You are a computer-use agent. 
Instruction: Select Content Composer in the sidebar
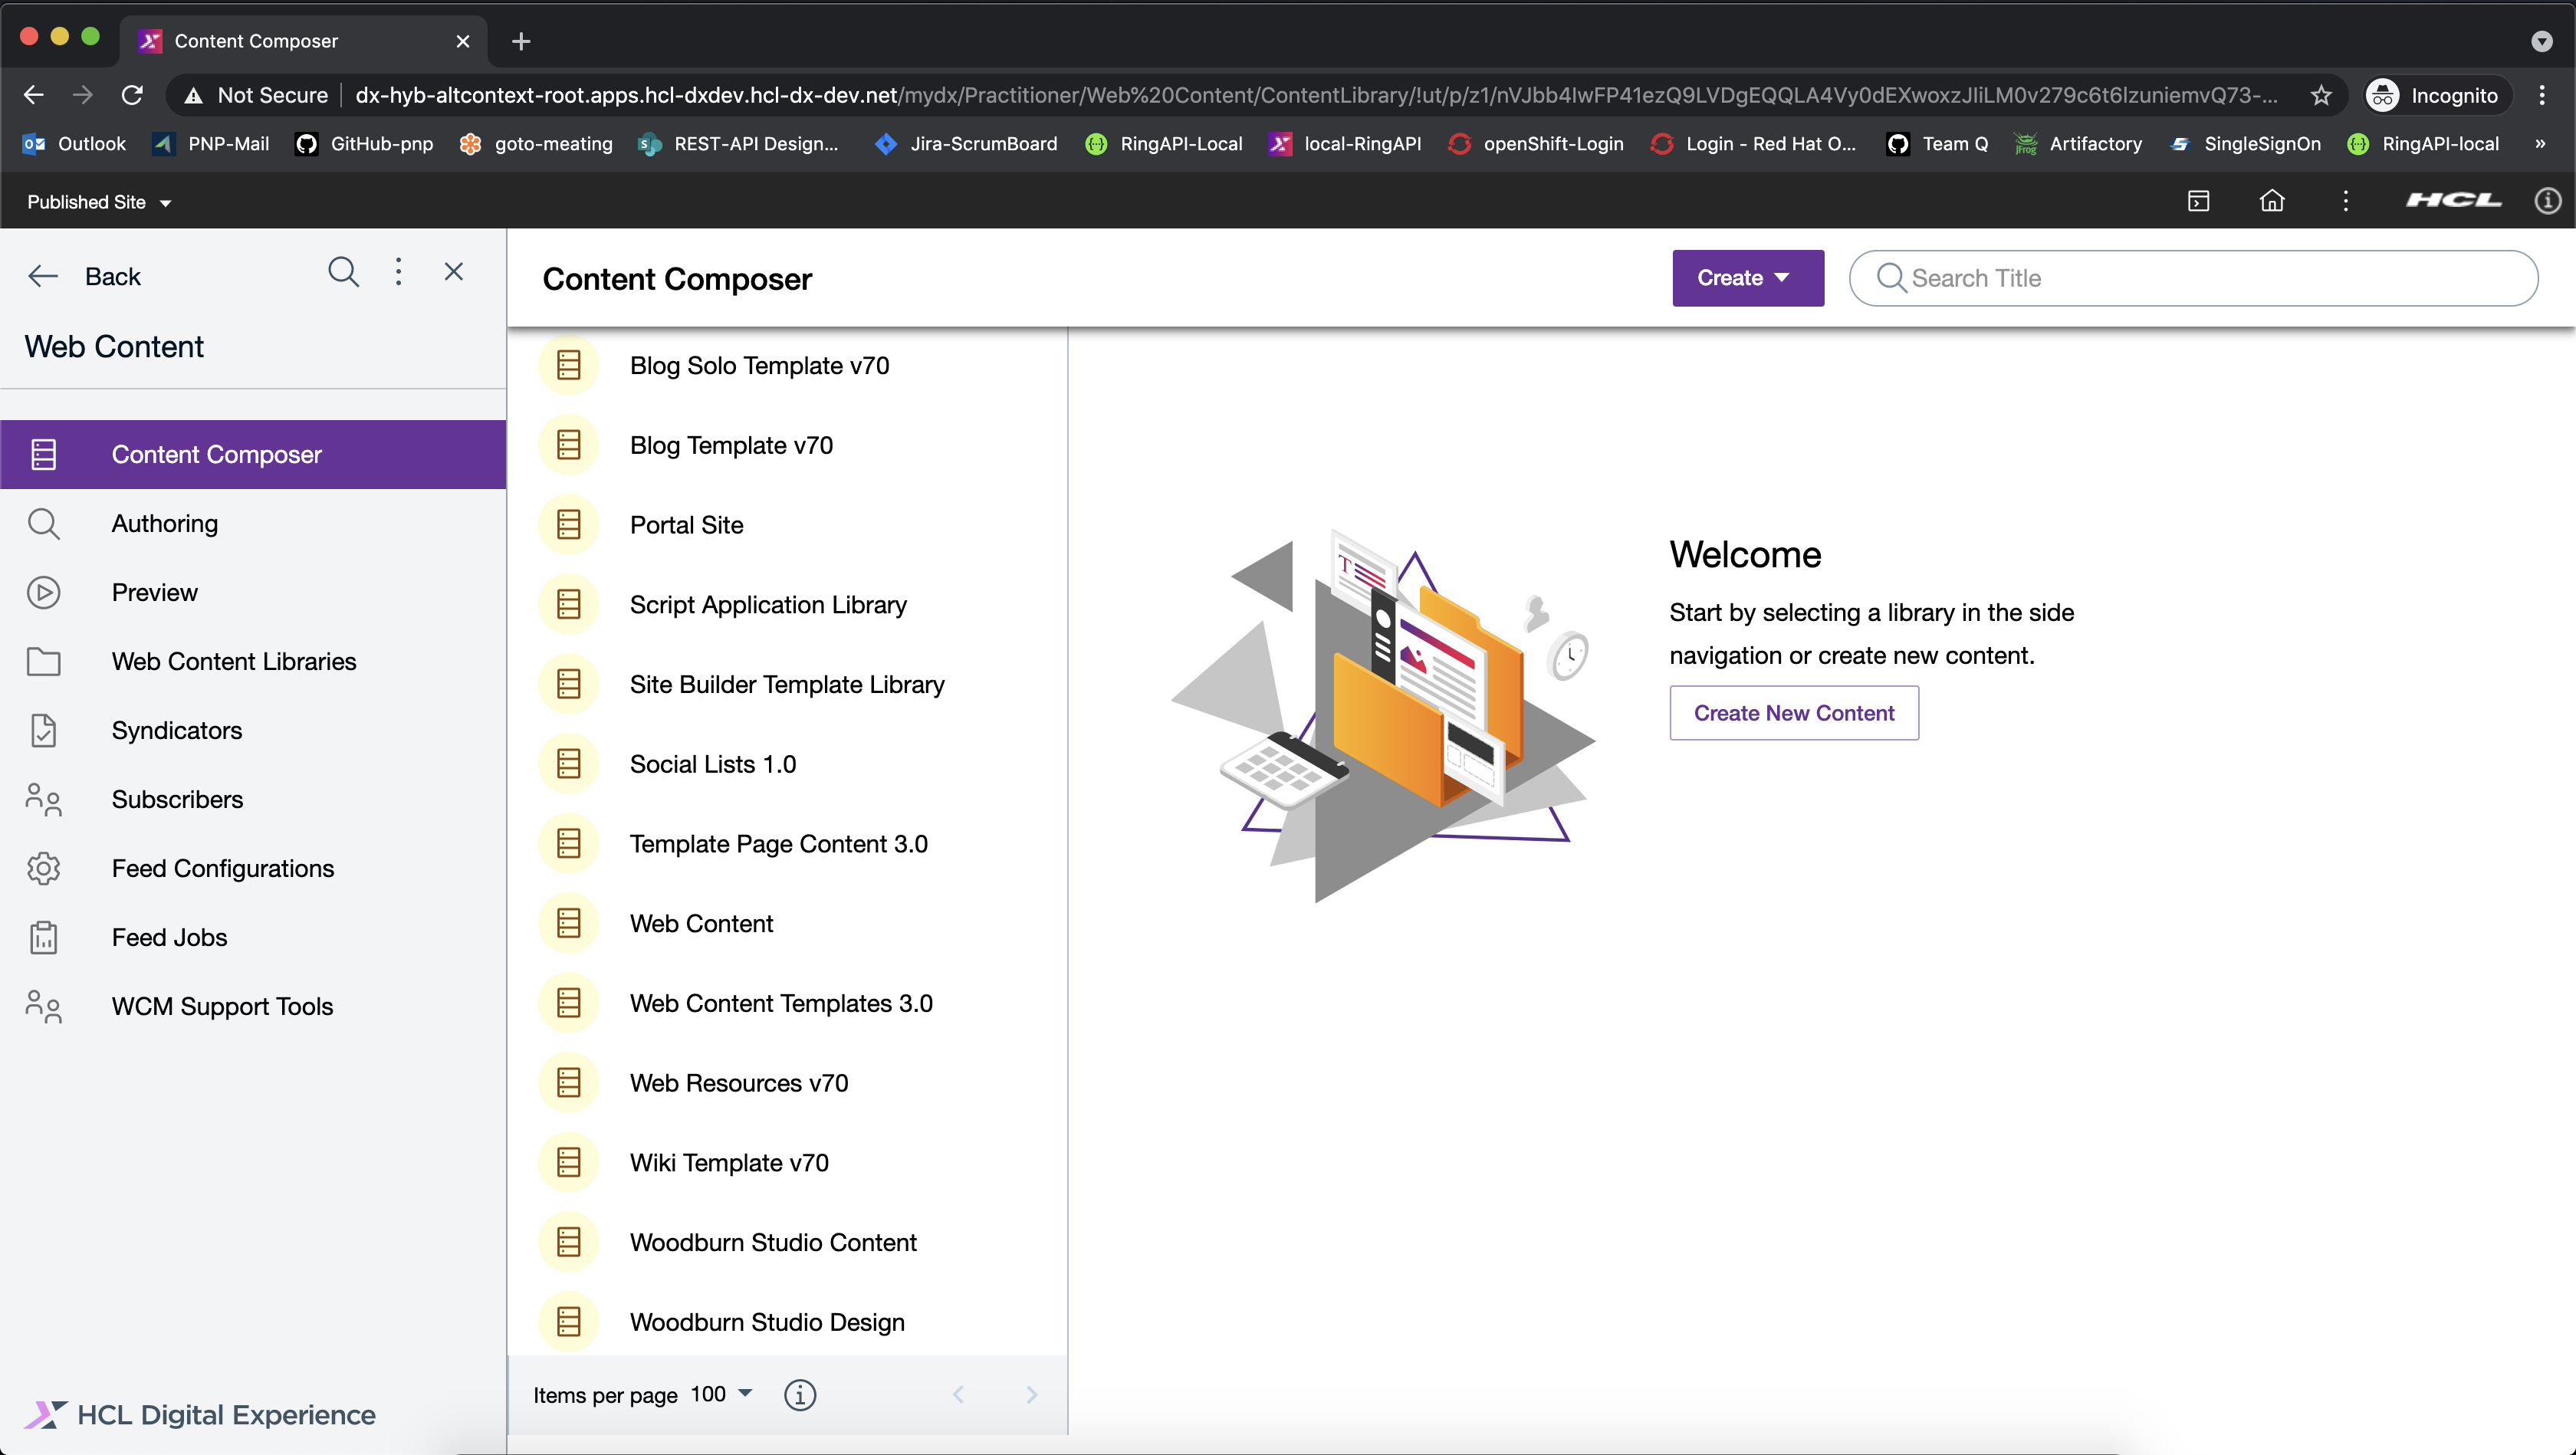click(253, 454)
